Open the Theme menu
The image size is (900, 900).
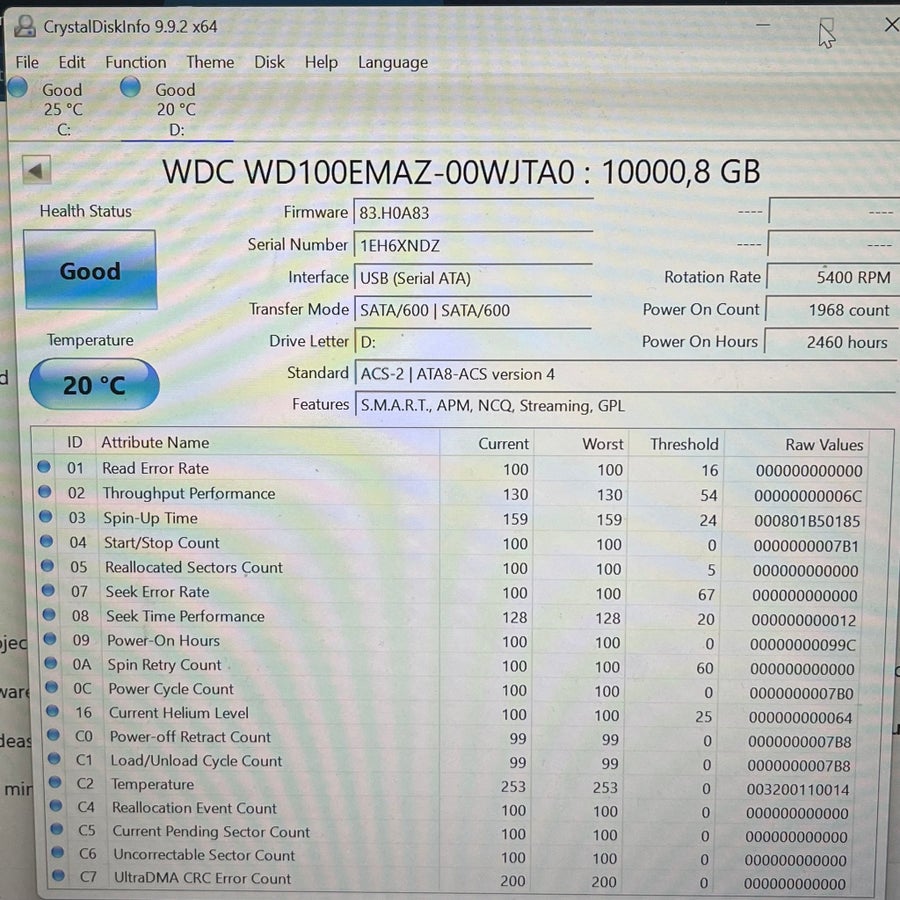[x=210, y=62]
